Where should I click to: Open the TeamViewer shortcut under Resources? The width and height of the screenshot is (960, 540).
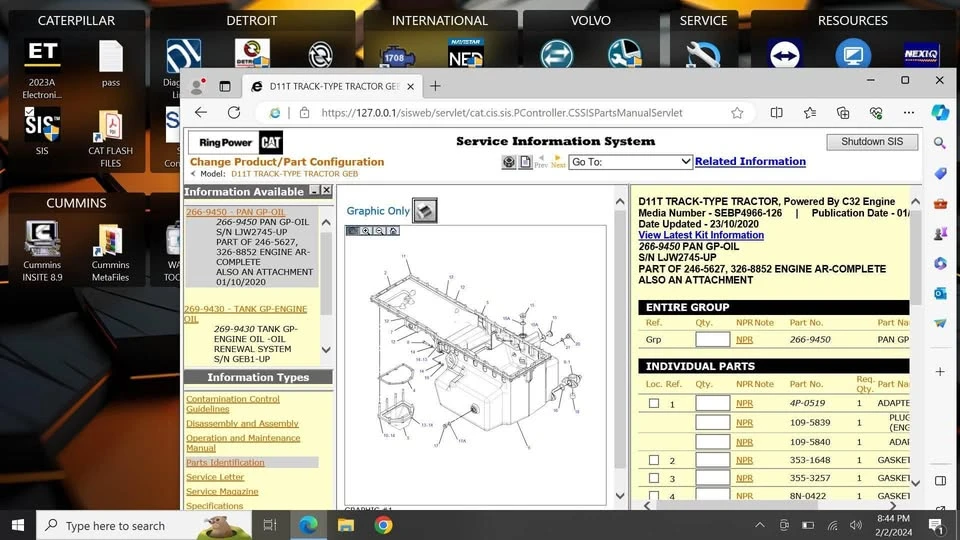(785, 55)
